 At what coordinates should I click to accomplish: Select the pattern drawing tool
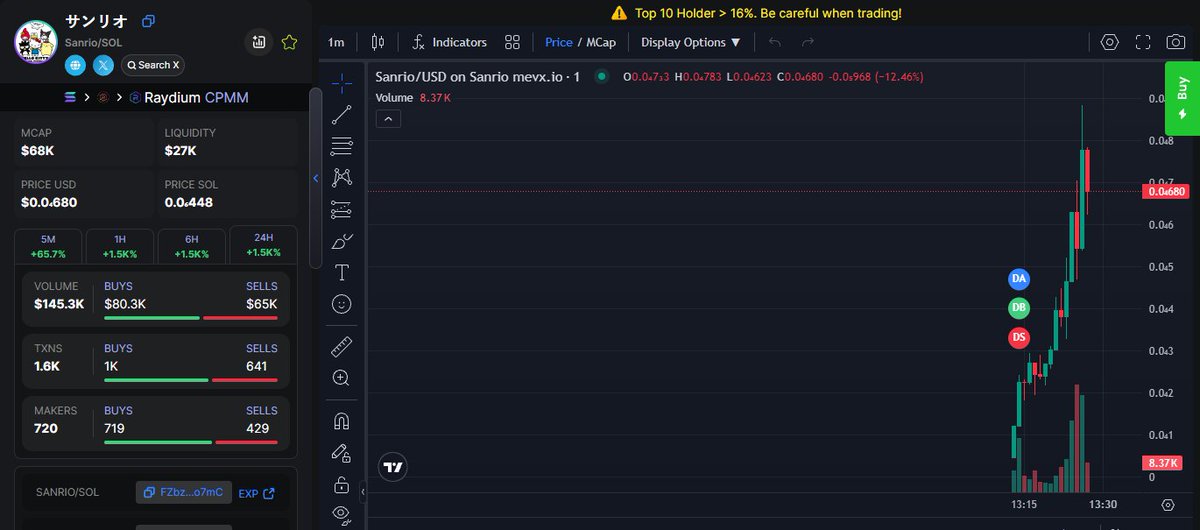pyautogui.click(x=341, y=177)
